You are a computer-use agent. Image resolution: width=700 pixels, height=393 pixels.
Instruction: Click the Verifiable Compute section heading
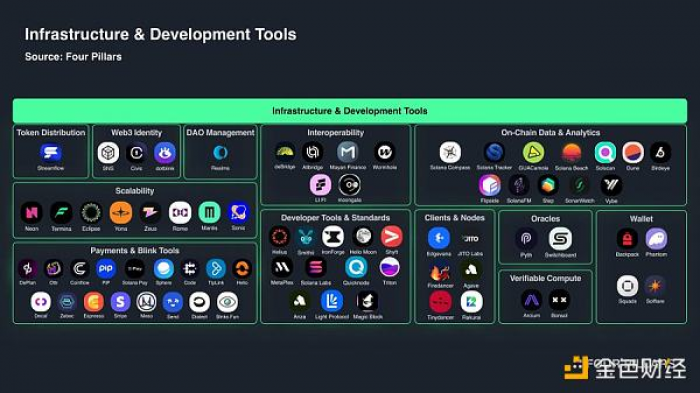tap(546, 278)
